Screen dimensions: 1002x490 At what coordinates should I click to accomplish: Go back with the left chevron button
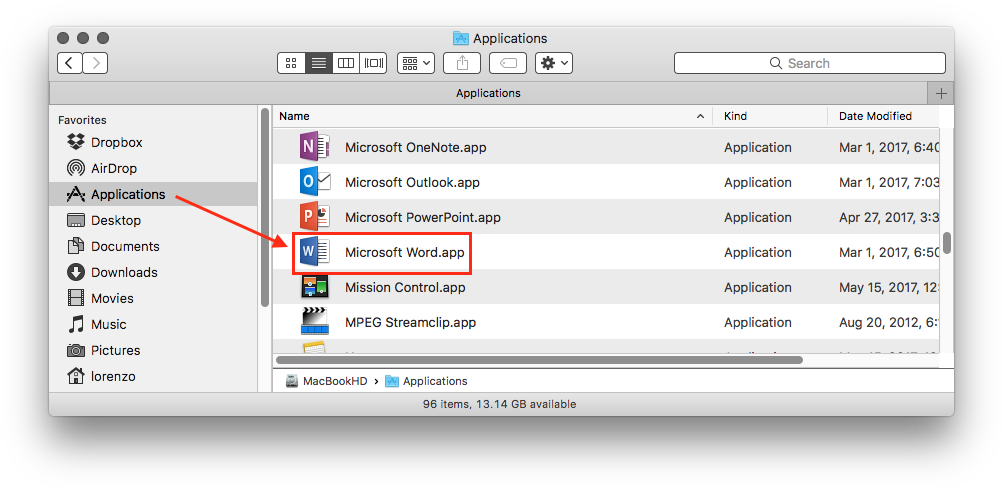coord(70,63)
